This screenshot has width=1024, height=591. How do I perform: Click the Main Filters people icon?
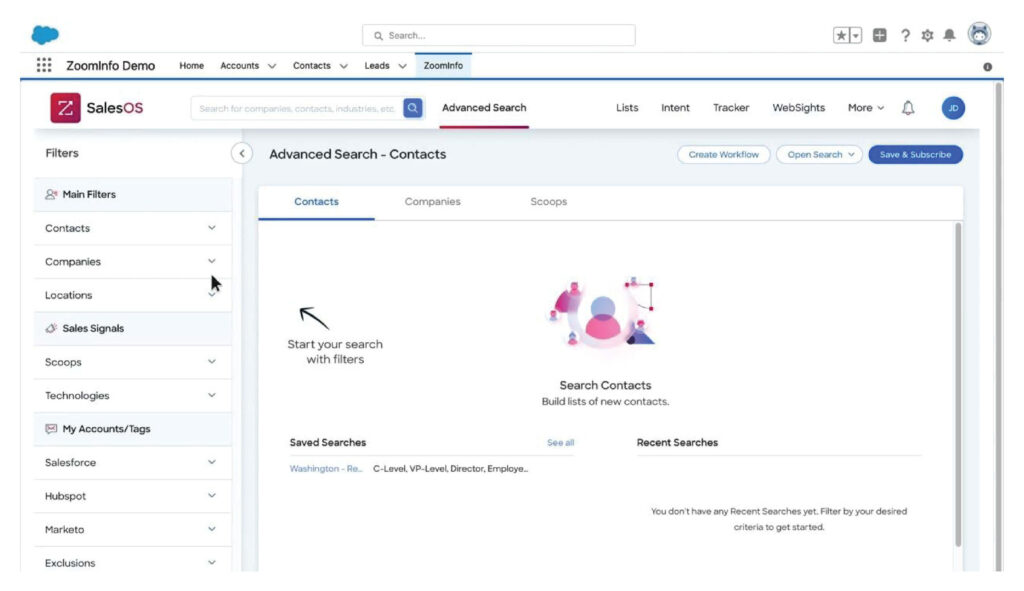pyautogui.click(x=51, y=195)
